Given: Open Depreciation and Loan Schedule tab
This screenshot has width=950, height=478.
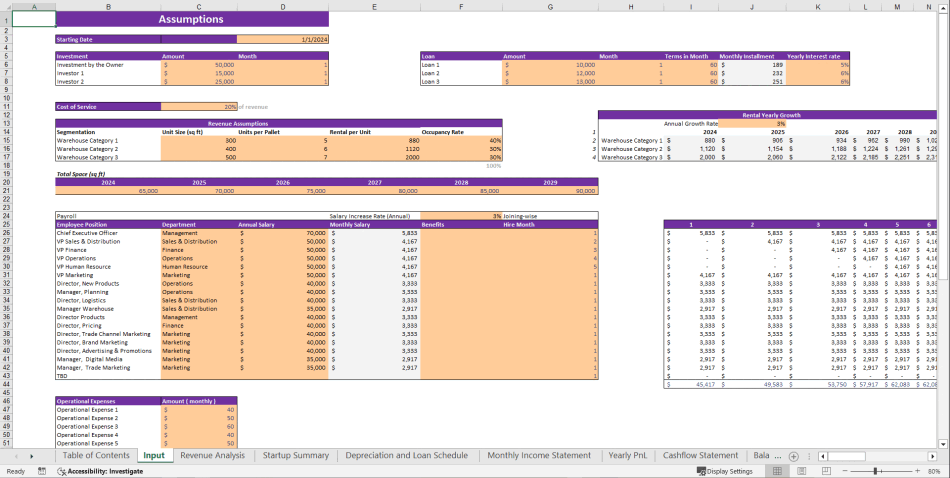Looking at the screenshot, I should click(406, 455).
